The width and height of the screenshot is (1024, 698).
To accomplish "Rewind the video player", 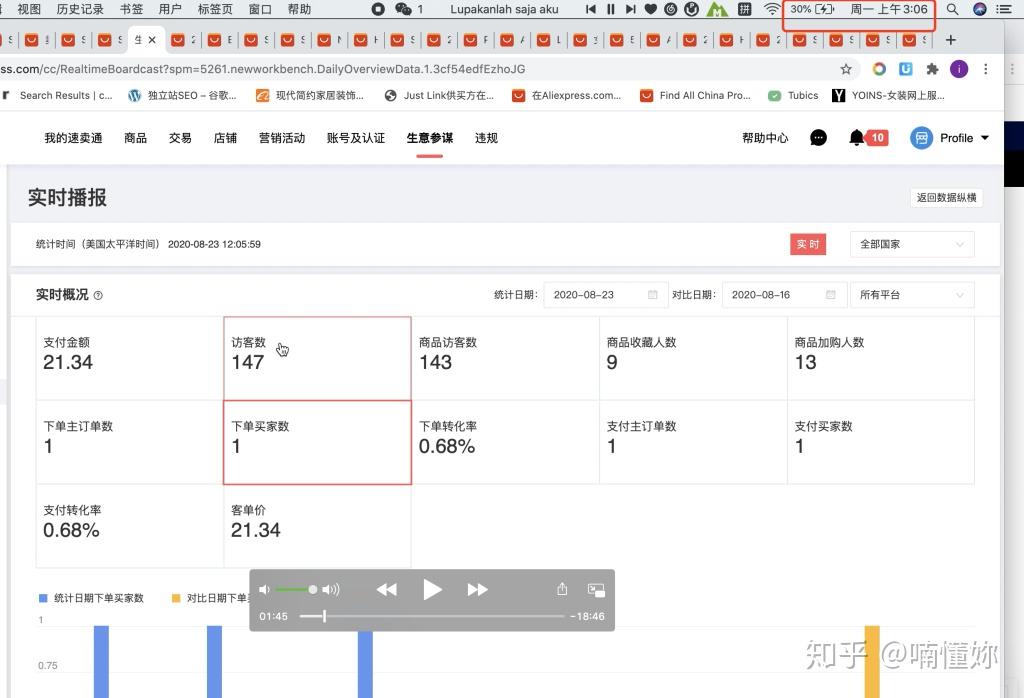I will [x=387, y=590].
